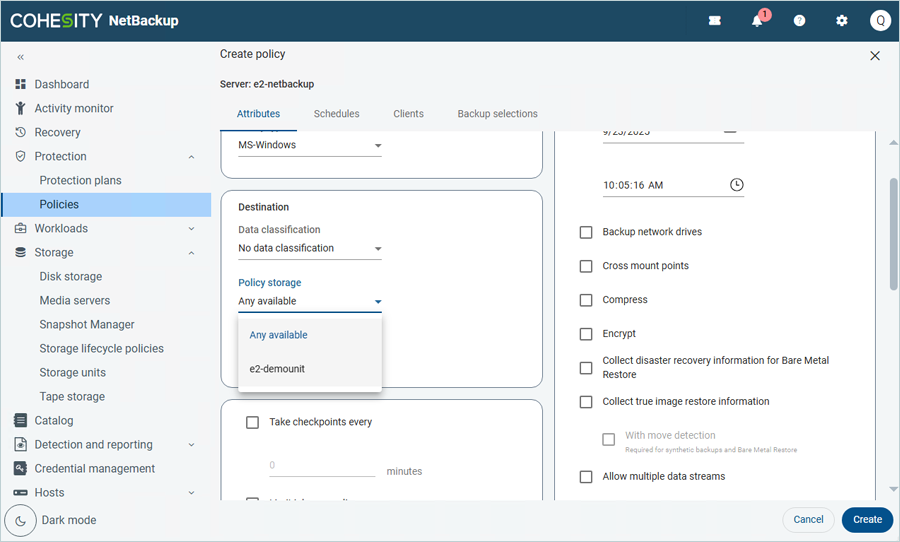Enable the Compress checkbox
Viewport: 900px width, 542px height.
586,300
